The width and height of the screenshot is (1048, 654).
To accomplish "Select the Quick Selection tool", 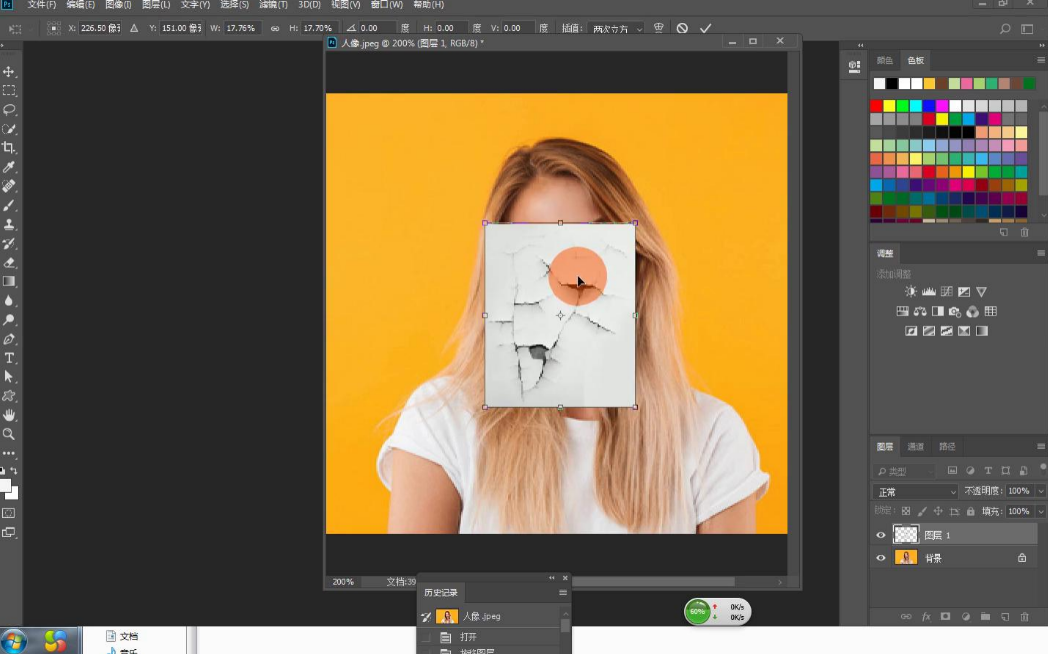I will click(x=9, y=129).
